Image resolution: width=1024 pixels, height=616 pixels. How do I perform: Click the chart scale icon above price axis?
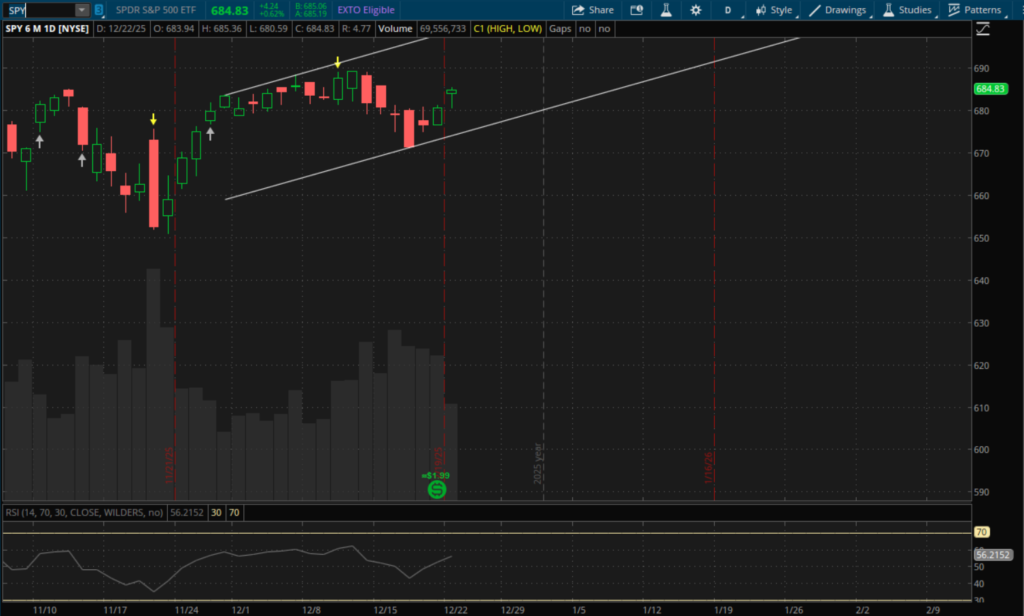coord(985,30)
